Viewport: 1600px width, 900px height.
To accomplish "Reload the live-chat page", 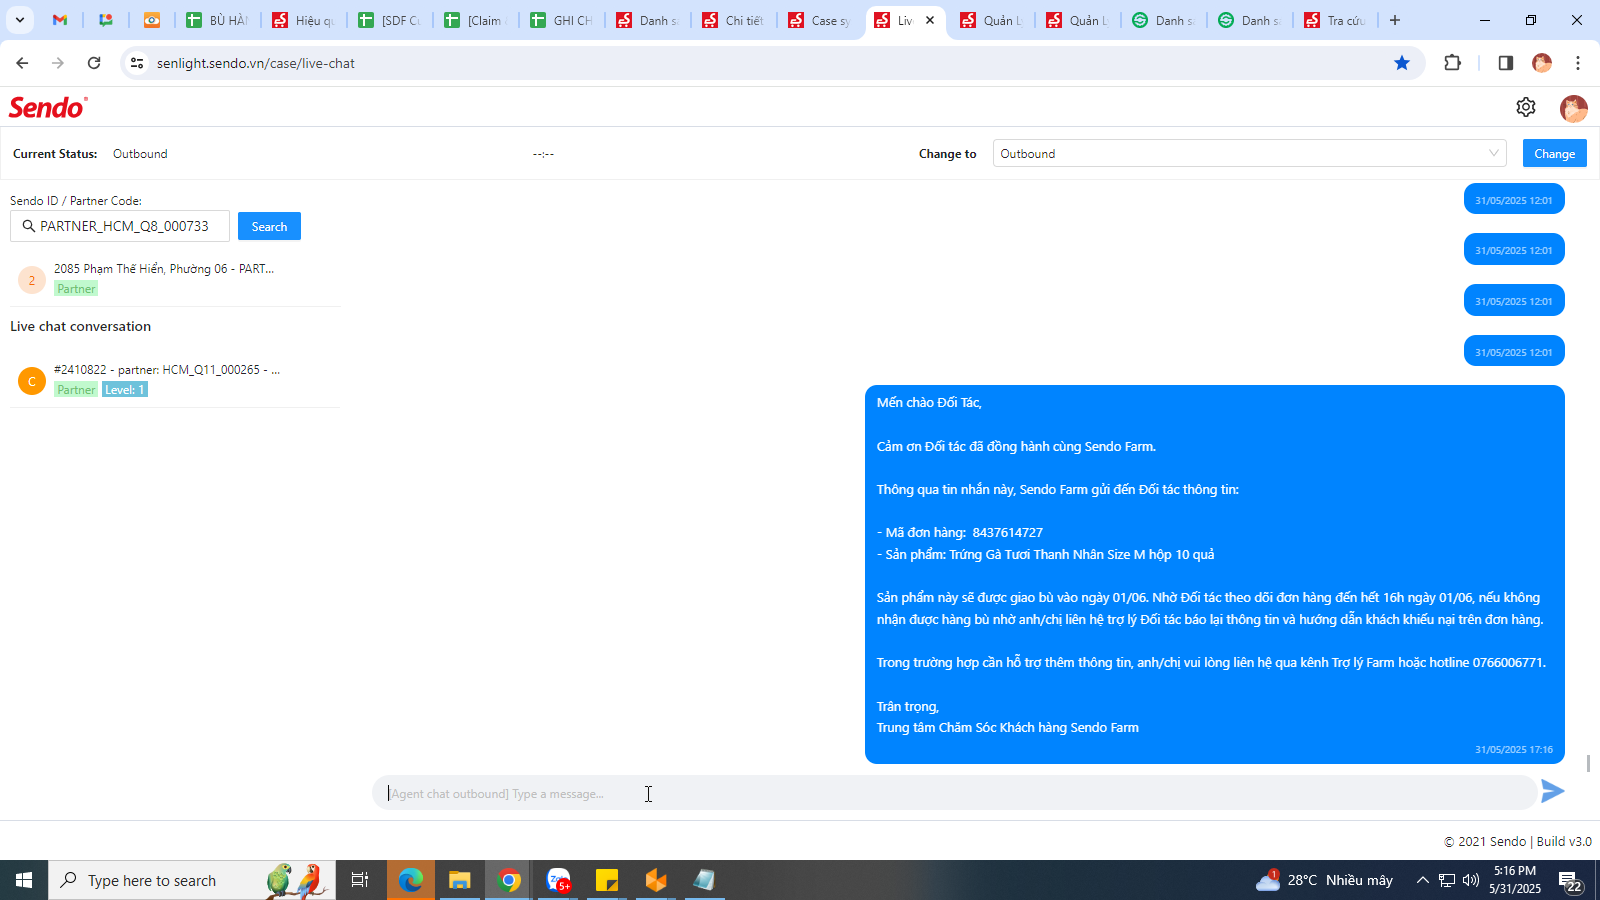I will pos(94,63).
